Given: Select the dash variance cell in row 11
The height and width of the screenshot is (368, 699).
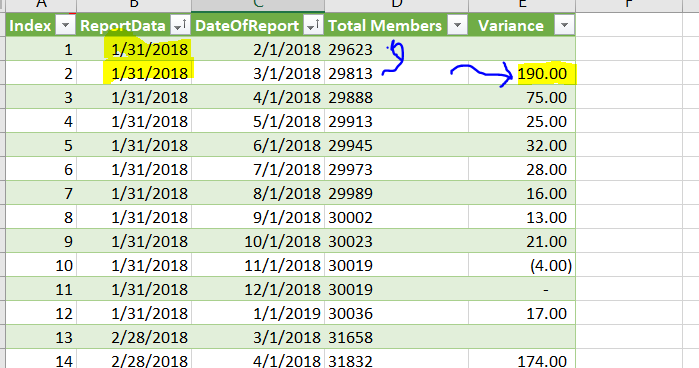Looking at the screenshot, I should tap(522, 289).
